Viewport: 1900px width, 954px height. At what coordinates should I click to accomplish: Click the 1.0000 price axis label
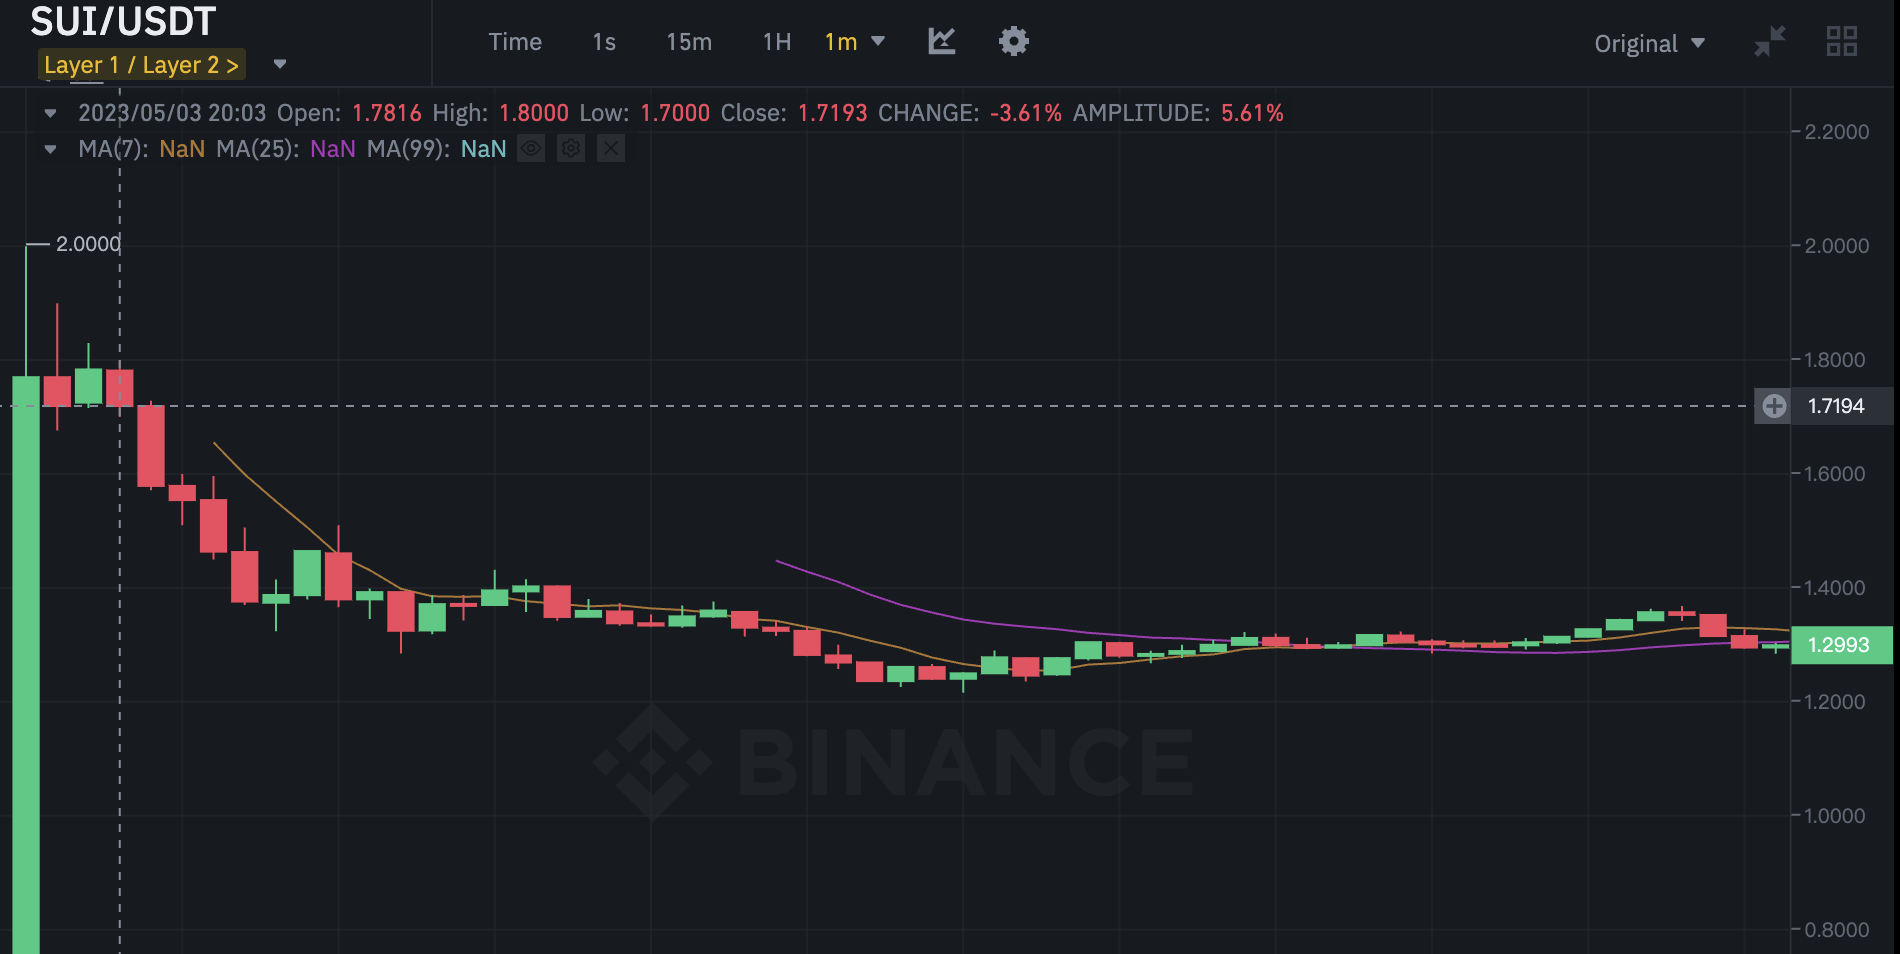point(1835,816)
